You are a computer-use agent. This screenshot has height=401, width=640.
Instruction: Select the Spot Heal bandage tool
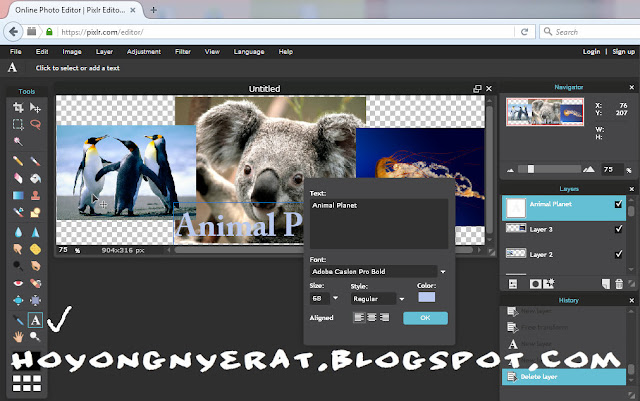[35, 283]
